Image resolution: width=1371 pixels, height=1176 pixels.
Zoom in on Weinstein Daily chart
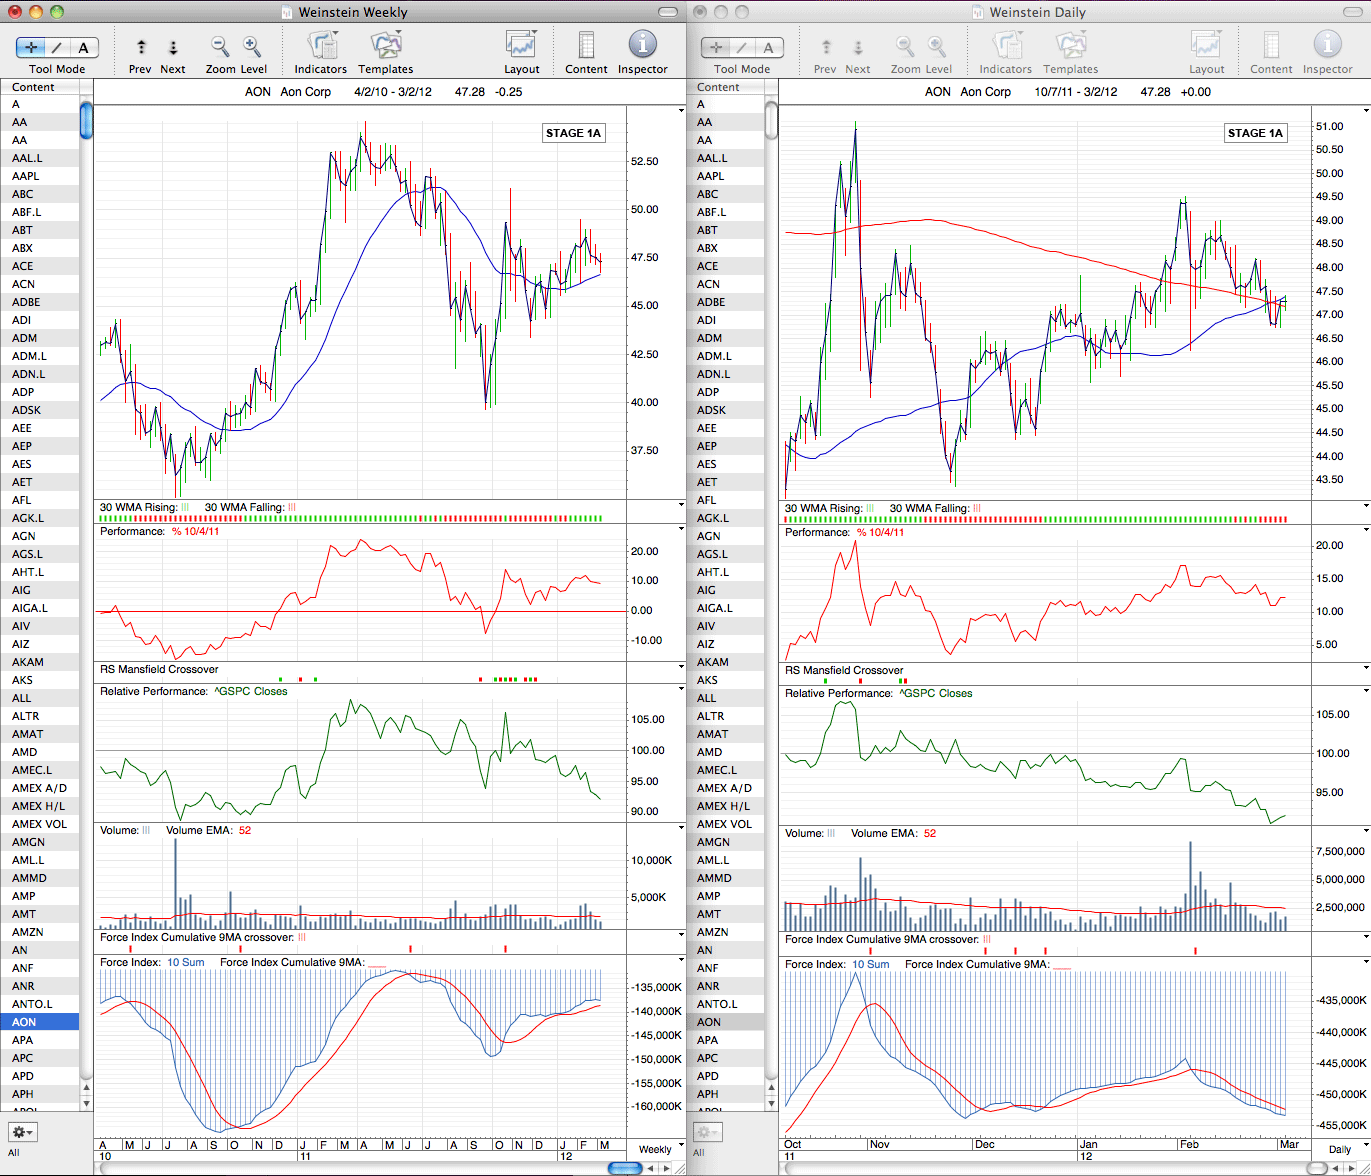click(937, 46)
